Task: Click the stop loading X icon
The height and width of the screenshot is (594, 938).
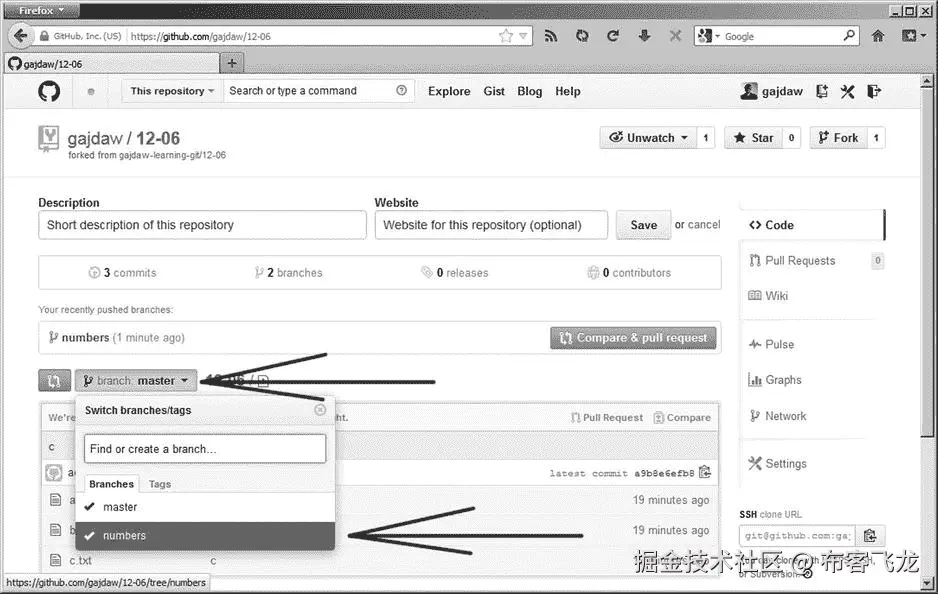Action: (x=675, y=36)
